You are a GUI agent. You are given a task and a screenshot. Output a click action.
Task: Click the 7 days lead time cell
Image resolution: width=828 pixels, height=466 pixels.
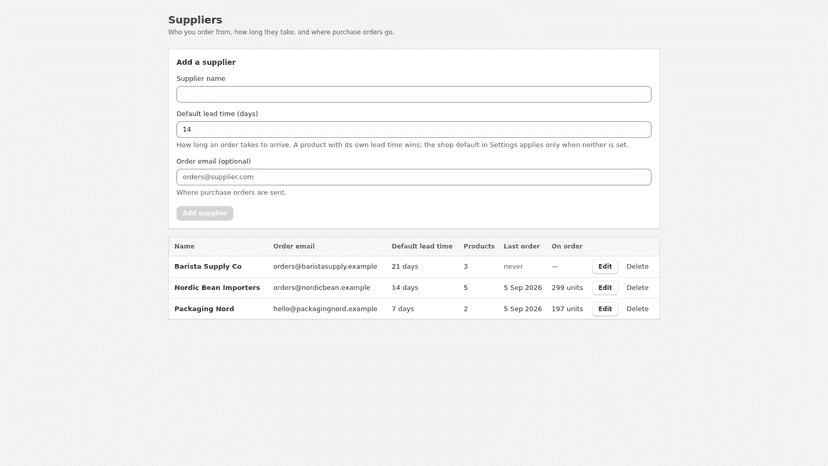tap(403, 309)
